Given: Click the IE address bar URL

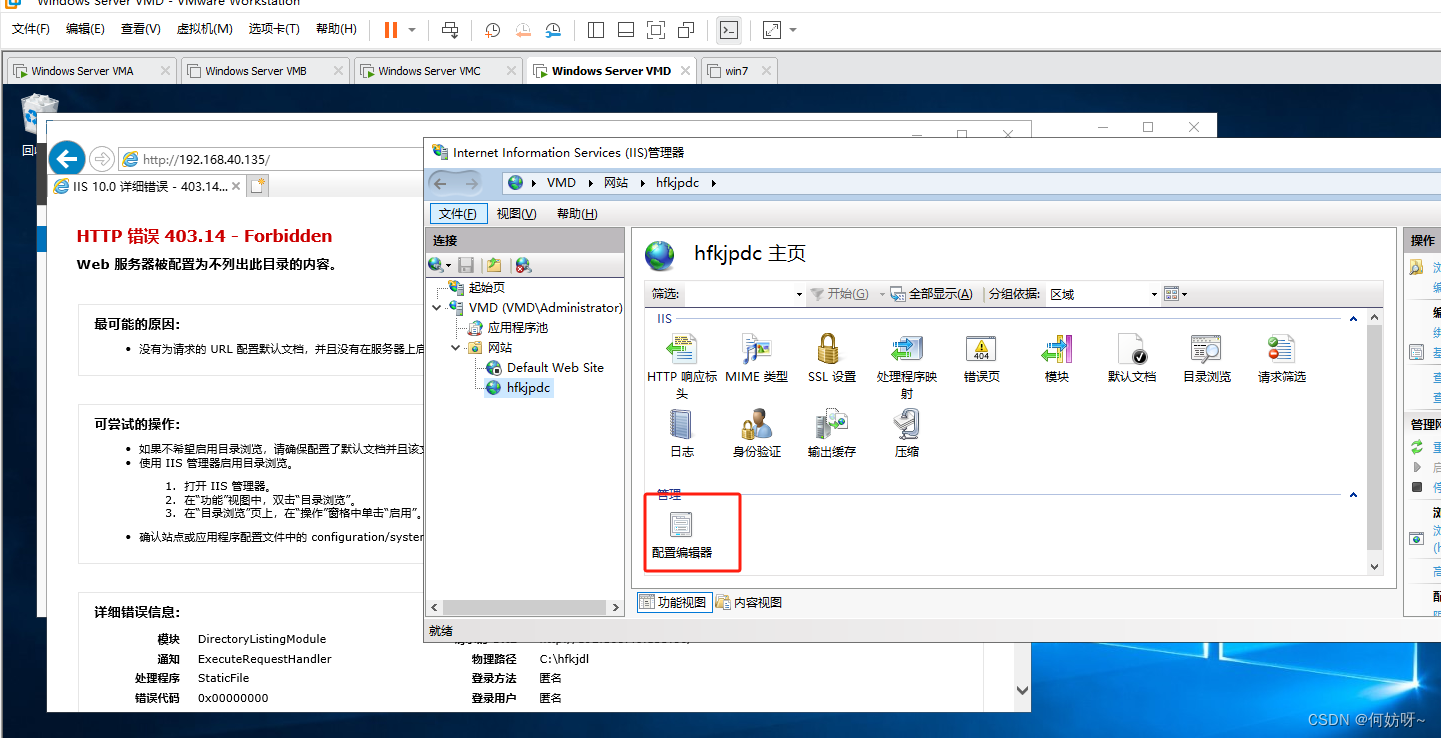Looking at the screenshot, I should [x=206, y=159].
